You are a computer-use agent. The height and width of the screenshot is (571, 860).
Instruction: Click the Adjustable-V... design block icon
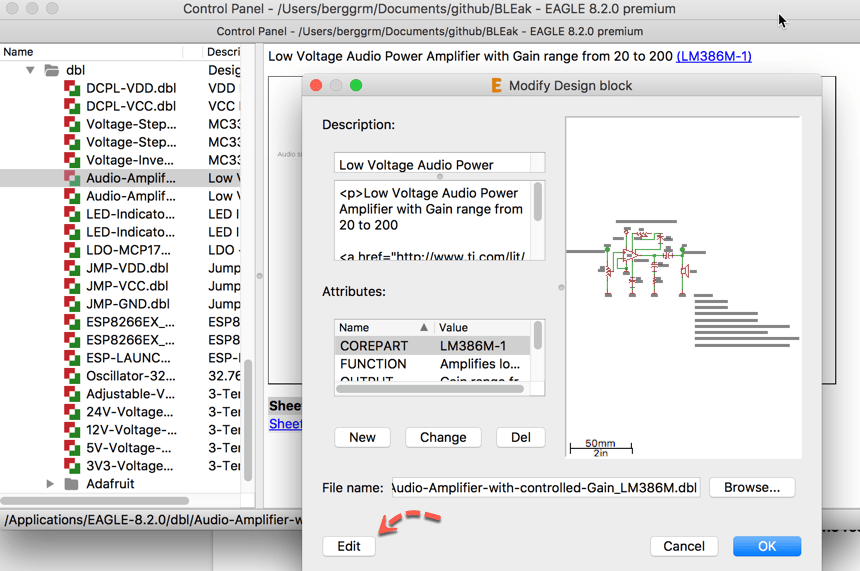click(72, 394)
